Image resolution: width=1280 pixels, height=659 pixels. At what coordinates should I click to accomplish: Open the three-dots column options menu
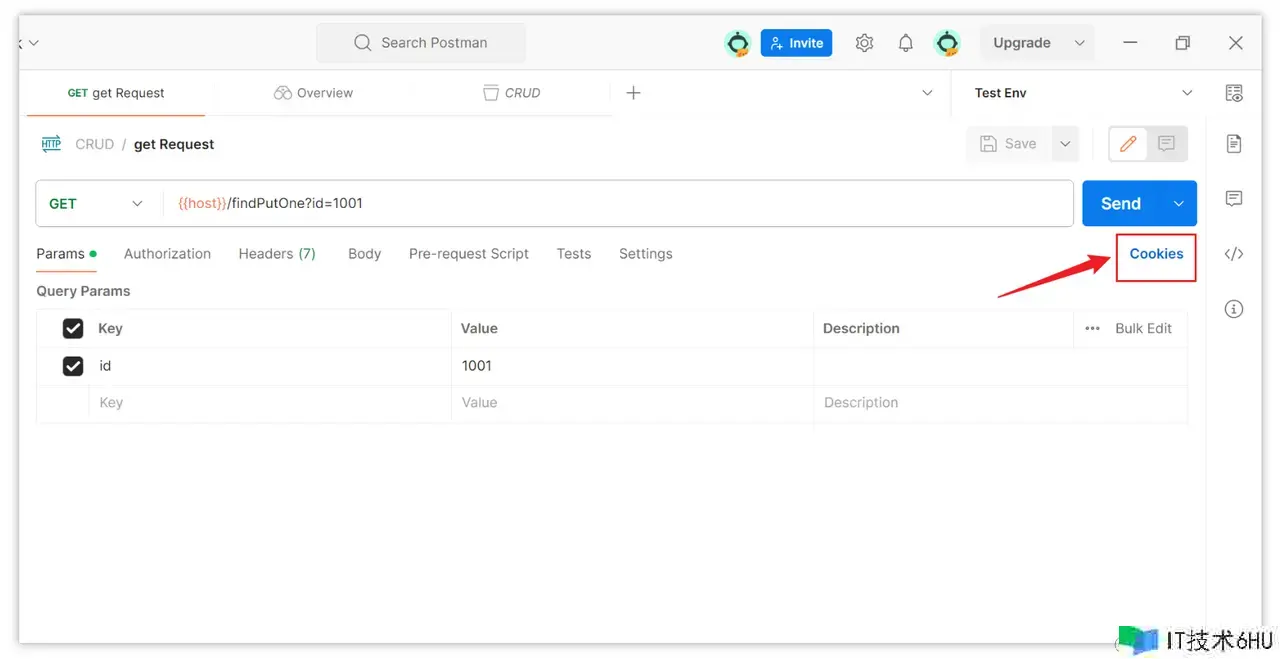(1092, 328)
